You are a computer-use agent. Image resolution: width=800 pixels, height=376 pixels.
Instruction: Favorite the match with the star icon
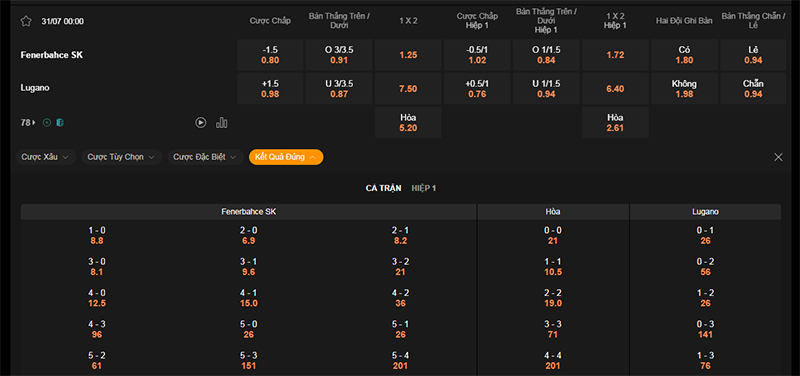(26, 21)
